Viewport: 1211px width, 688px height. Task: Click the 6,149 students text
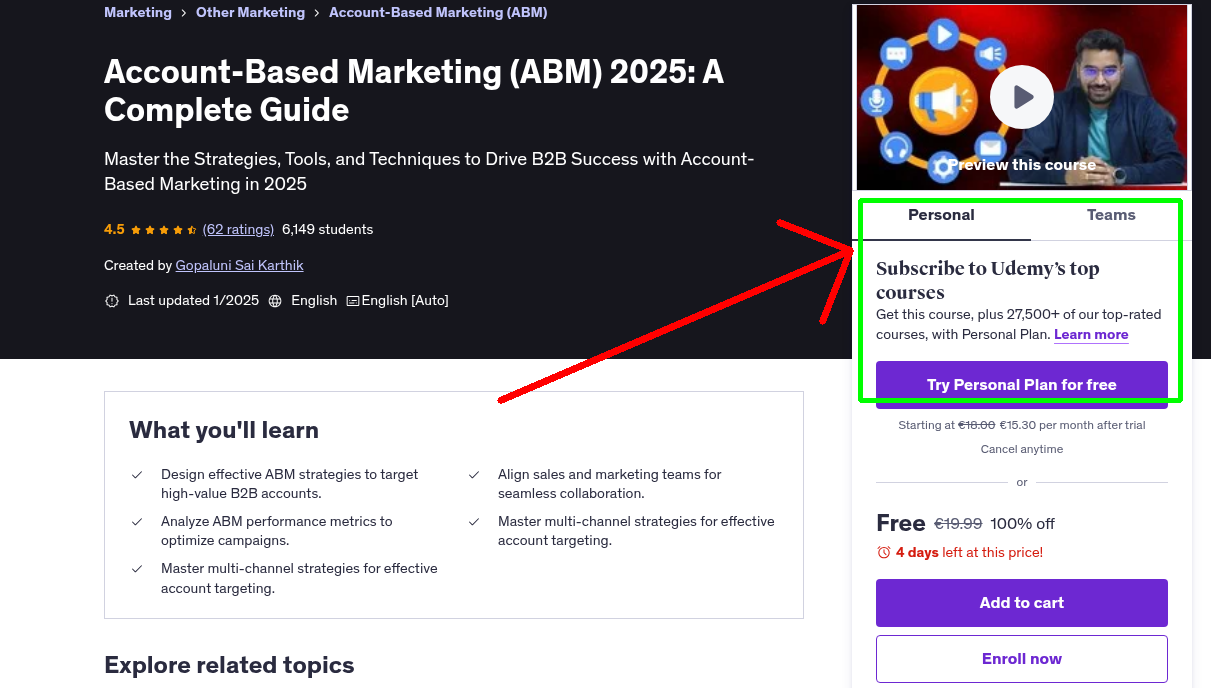click(327, 229)
